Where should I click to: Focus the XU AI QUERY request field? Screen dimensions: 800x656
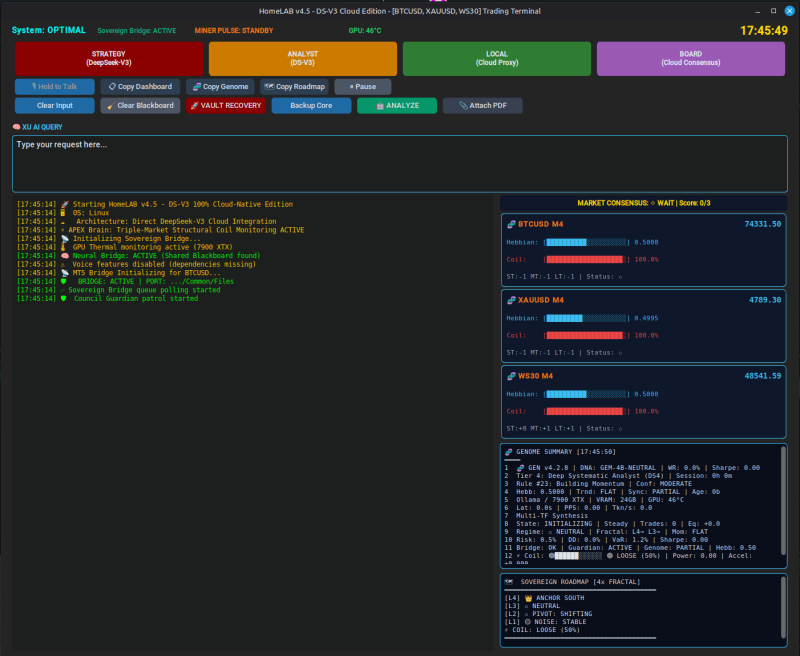pos(400,164)
